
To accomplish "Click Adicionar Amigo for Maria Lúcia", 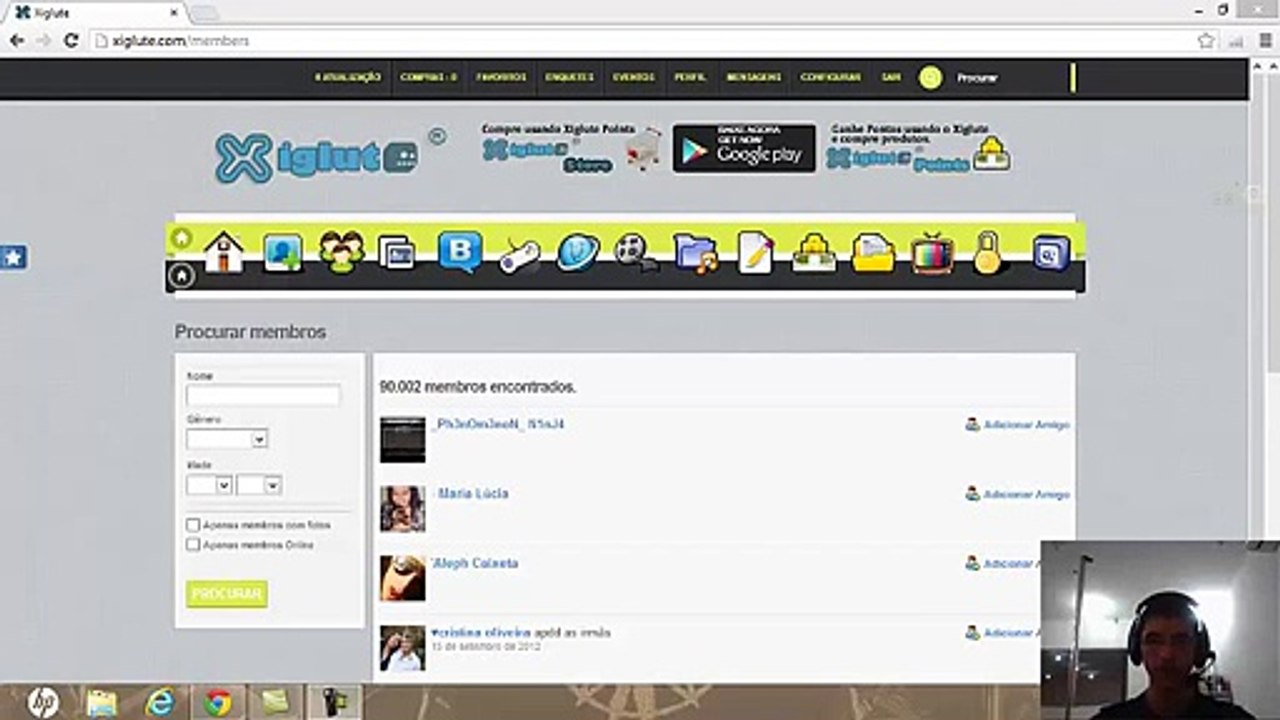I will click(1018, 494).
